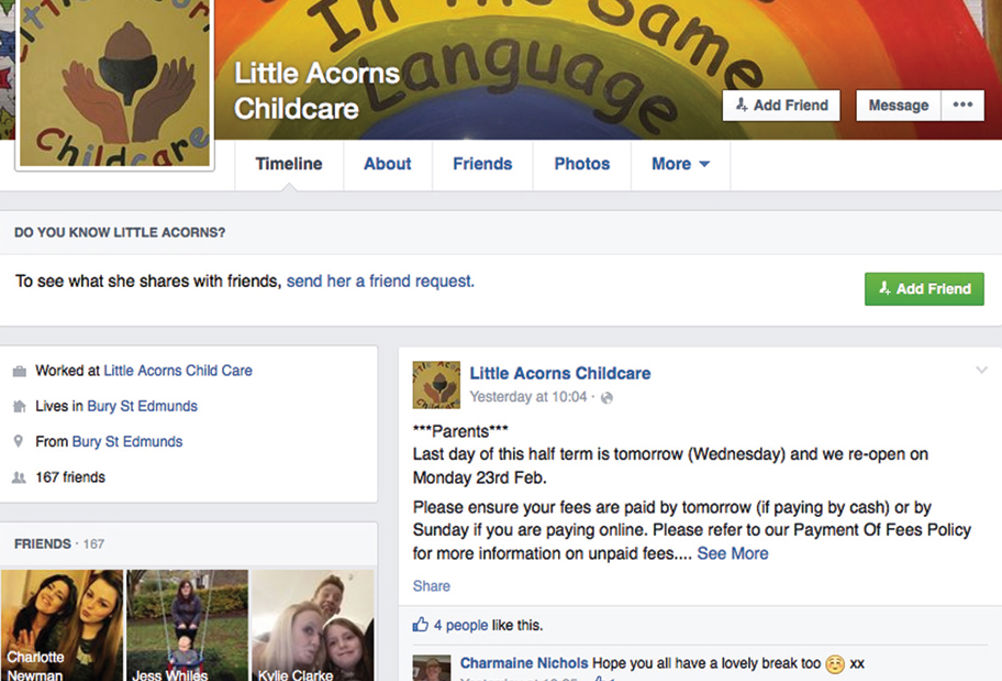This screenshot has height=681, width=1002.
Task: Switch to the Timeline tab
Action: point(289,164)
